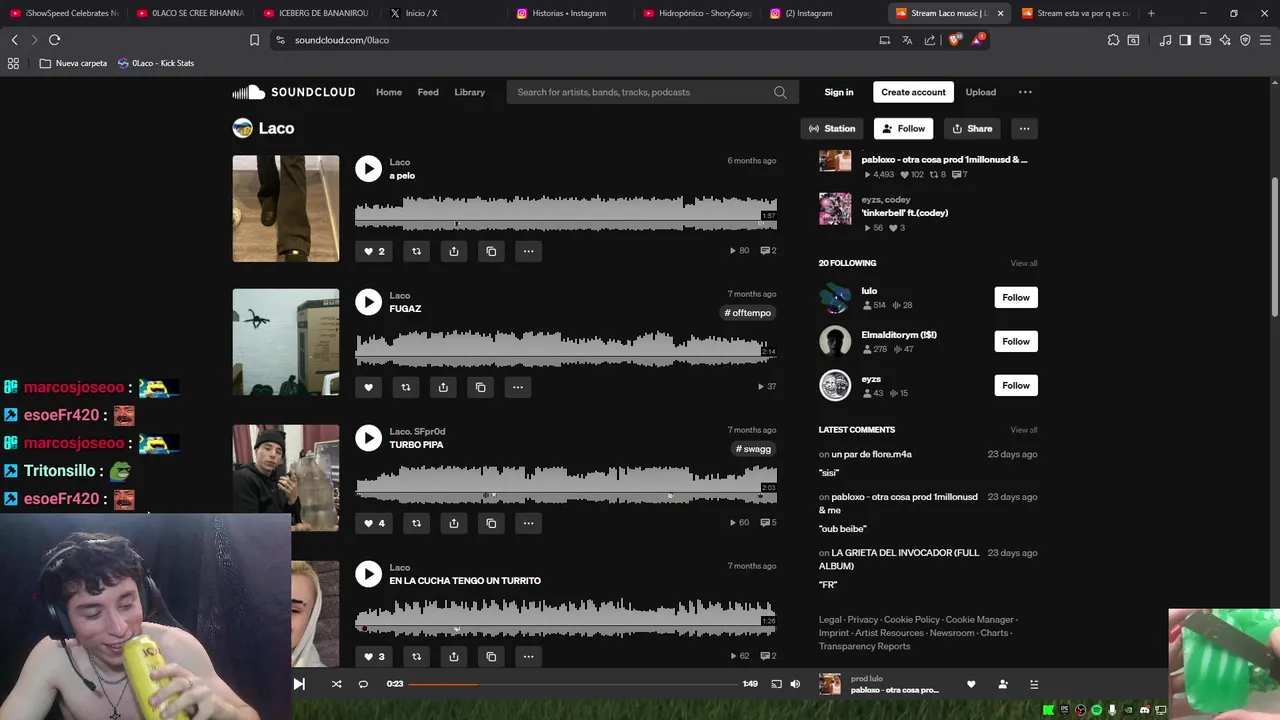Share Laco's profile
Screen dimensions: 1280x720
click(972, 128)
